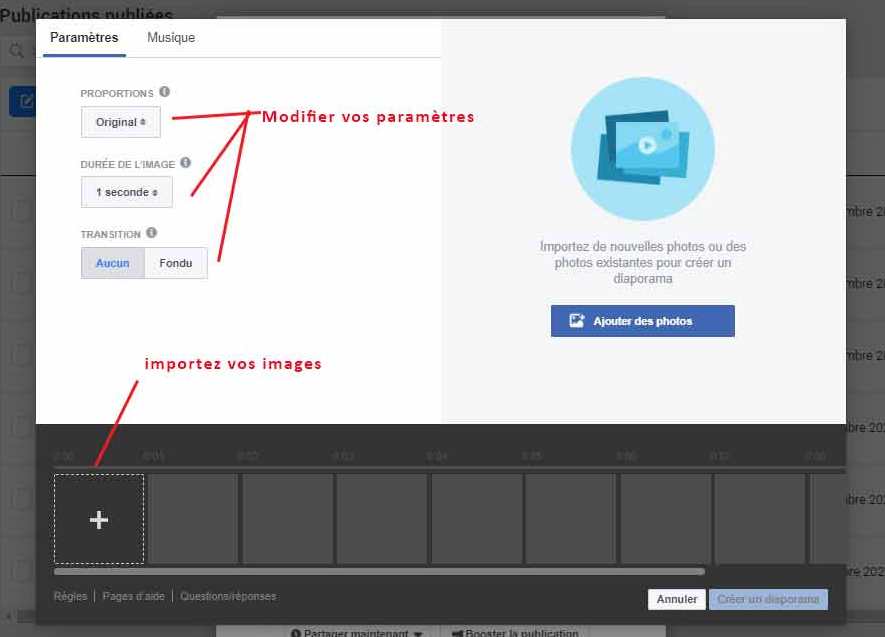Click the info icon beside Transition
885x637 pixels.
click(151, 233)
